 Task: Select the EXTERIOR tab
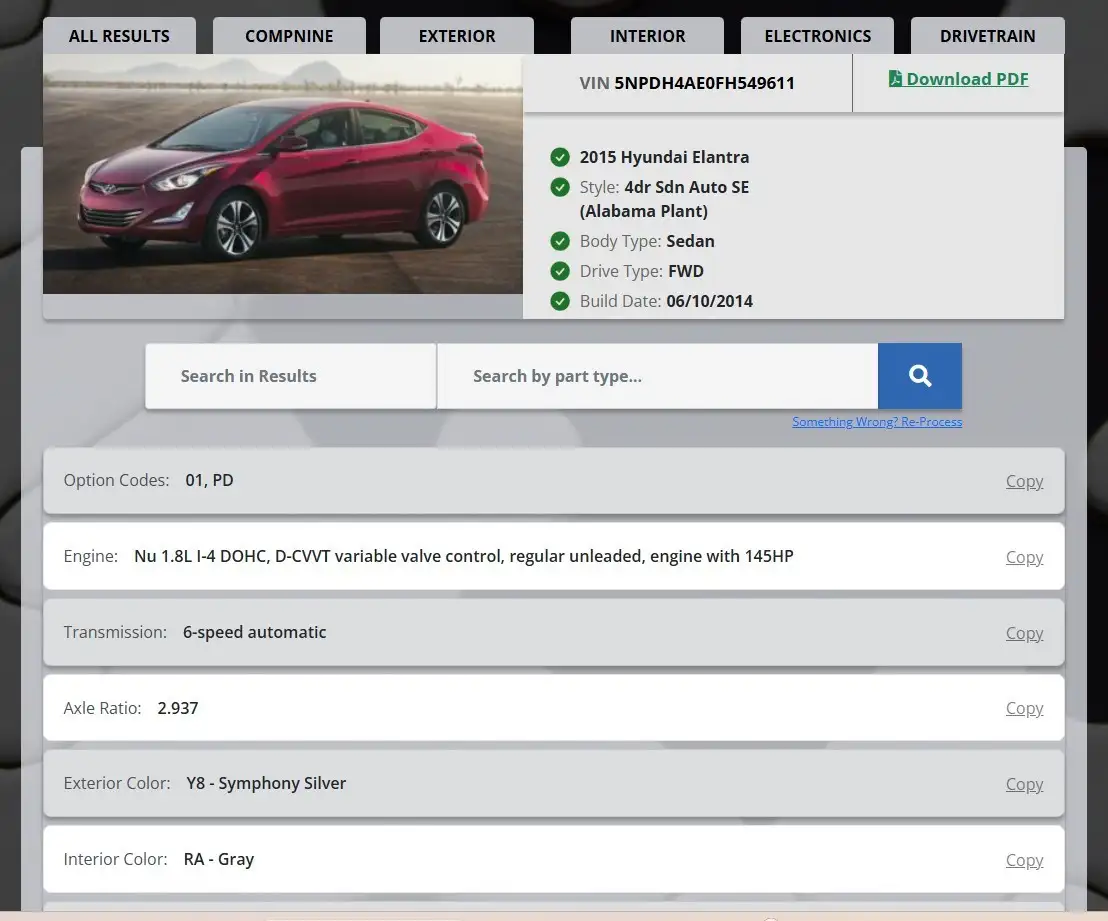click(x=456, y=36)
